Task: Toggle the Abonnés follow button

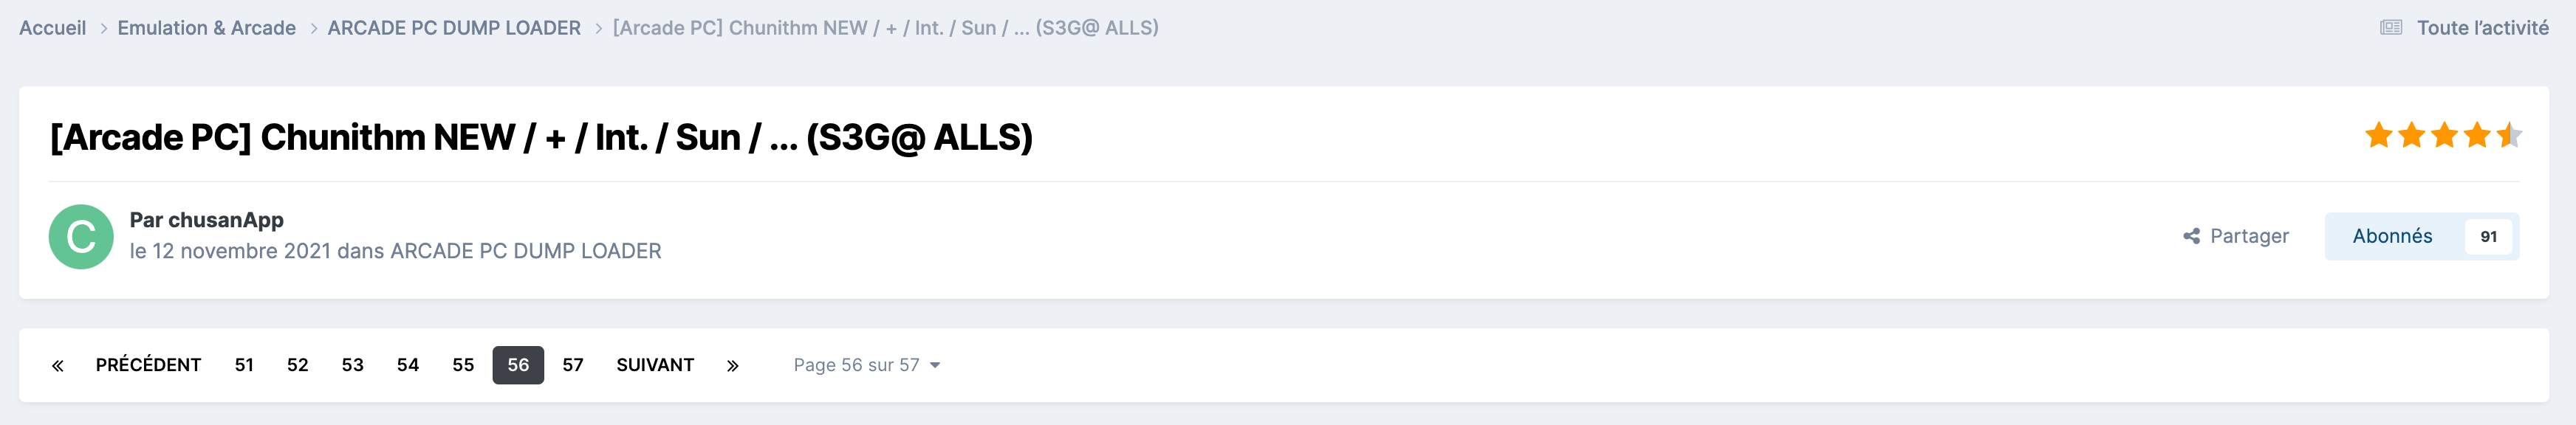Action: click(2392, 237)
